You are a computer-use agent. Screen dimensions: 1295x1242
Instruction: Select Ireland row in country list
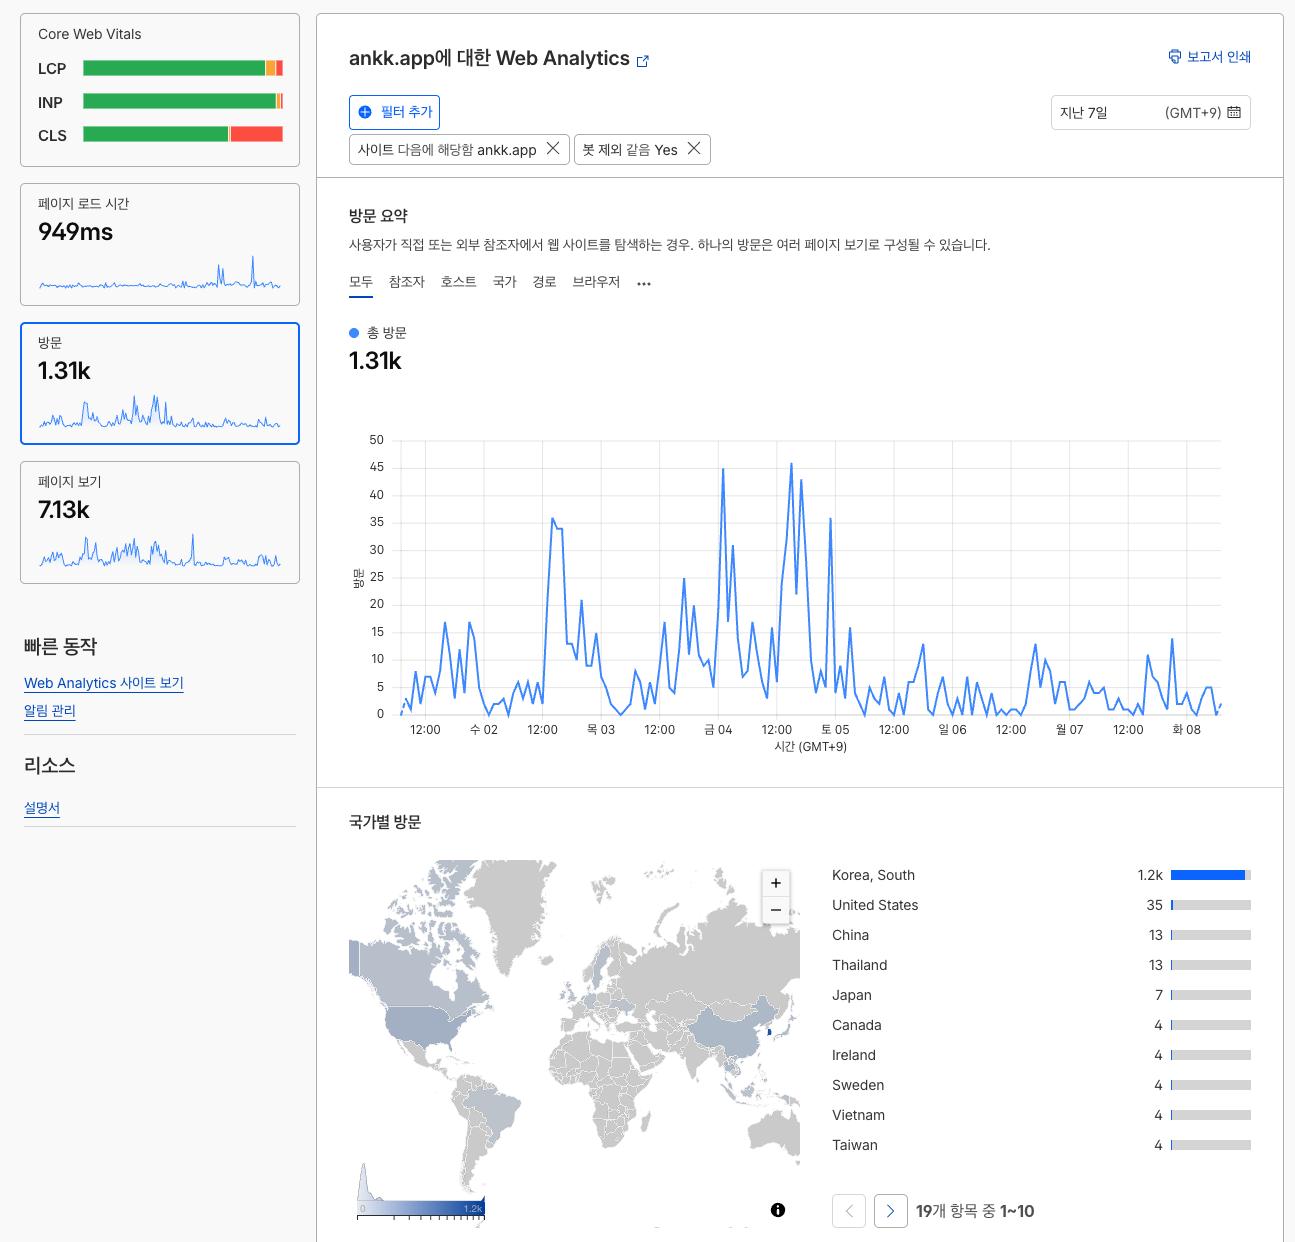point(1041,1055)
